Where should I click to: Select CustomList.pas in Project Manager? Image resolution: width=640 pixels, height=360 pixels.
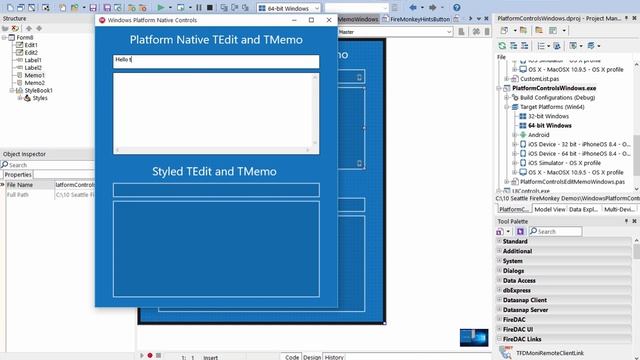(x=539, y=79)
